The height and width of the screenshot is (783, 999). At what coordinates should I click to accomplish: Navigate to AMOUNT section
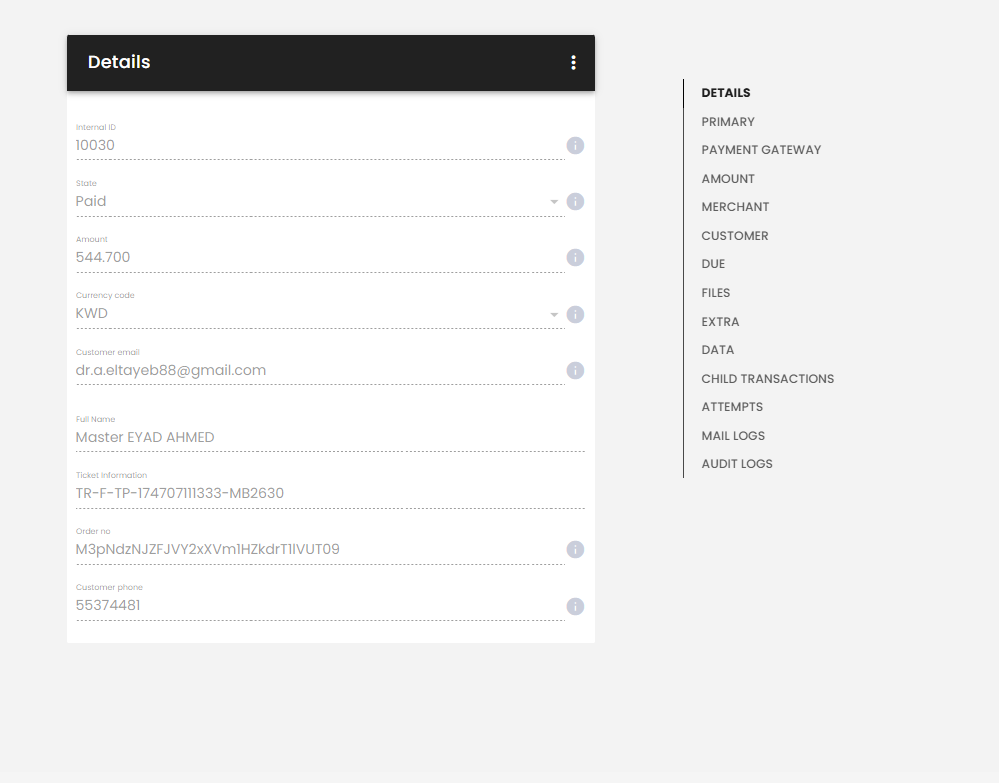pos(728,179)
